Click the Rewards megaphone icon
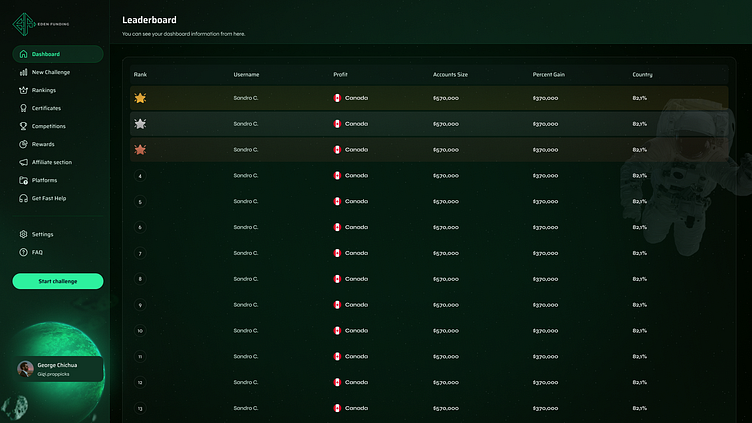The image size is (752, 423). (23, 144)
